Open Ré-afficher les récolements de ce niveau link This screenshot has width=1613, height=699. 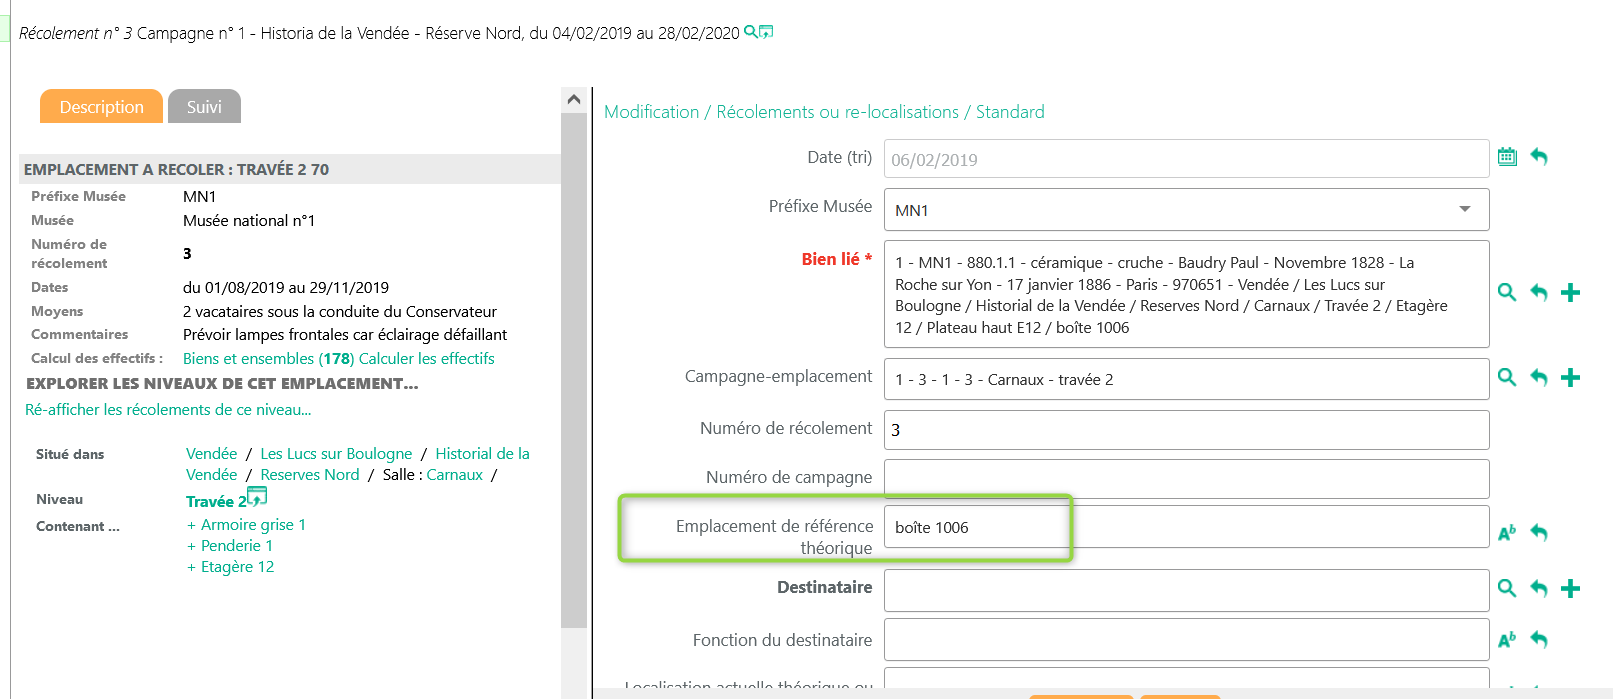tap(168, 410)
